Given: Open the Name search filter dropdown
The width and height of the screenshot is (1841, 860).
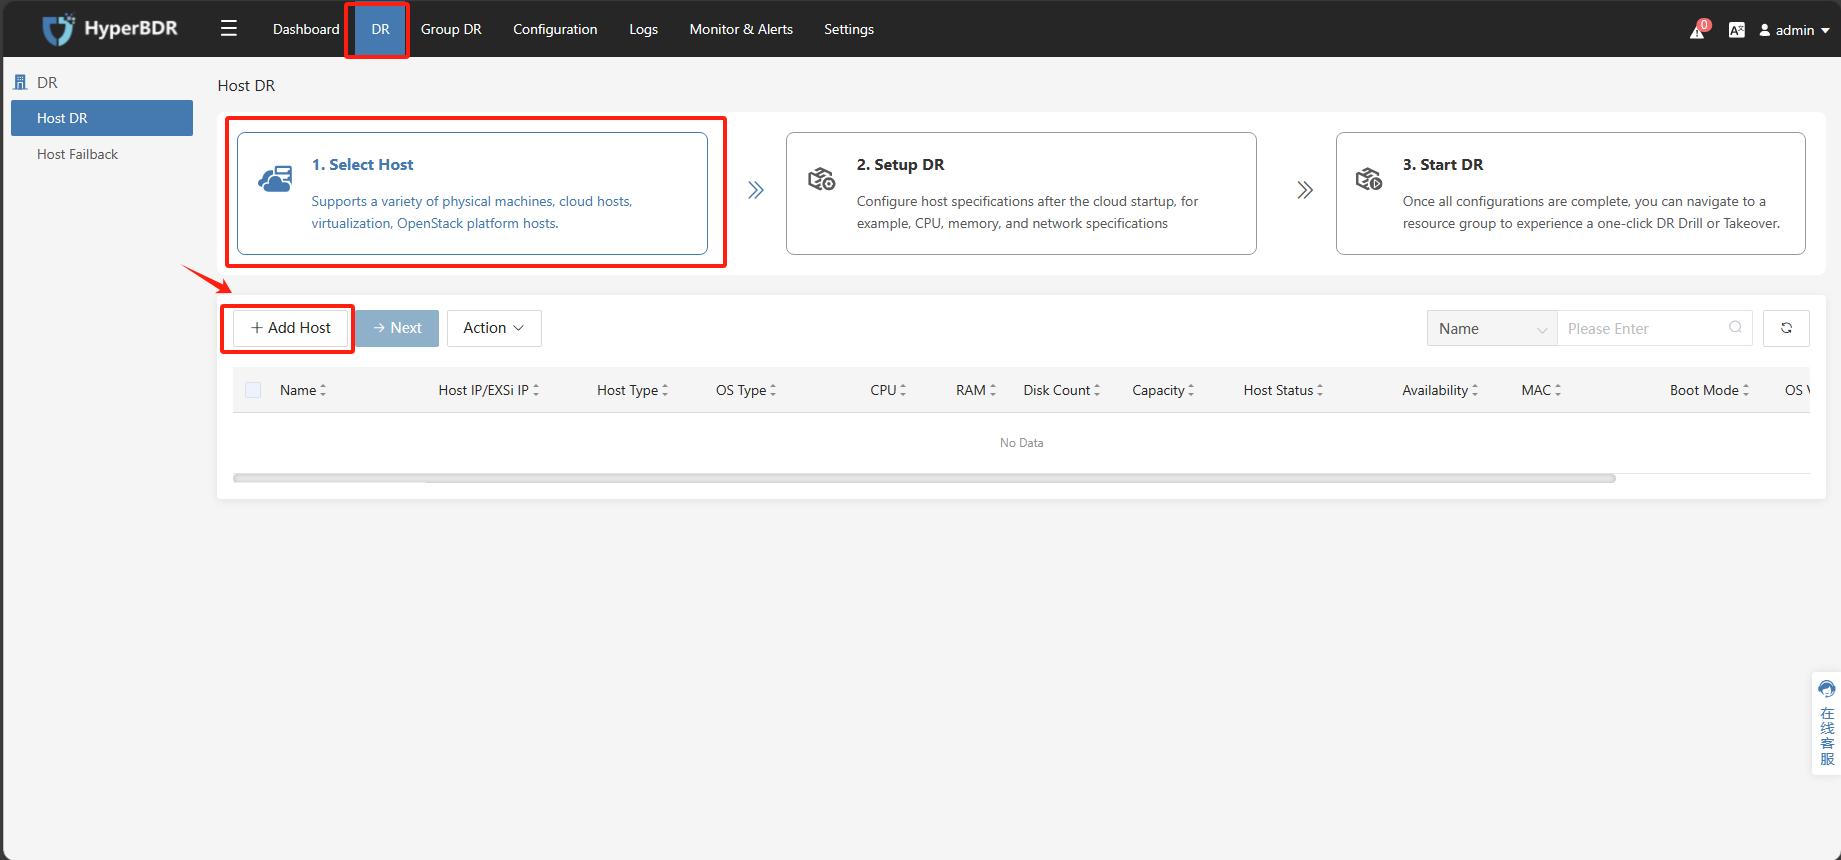Looking at the screenshot, I should coord(1492,328).
